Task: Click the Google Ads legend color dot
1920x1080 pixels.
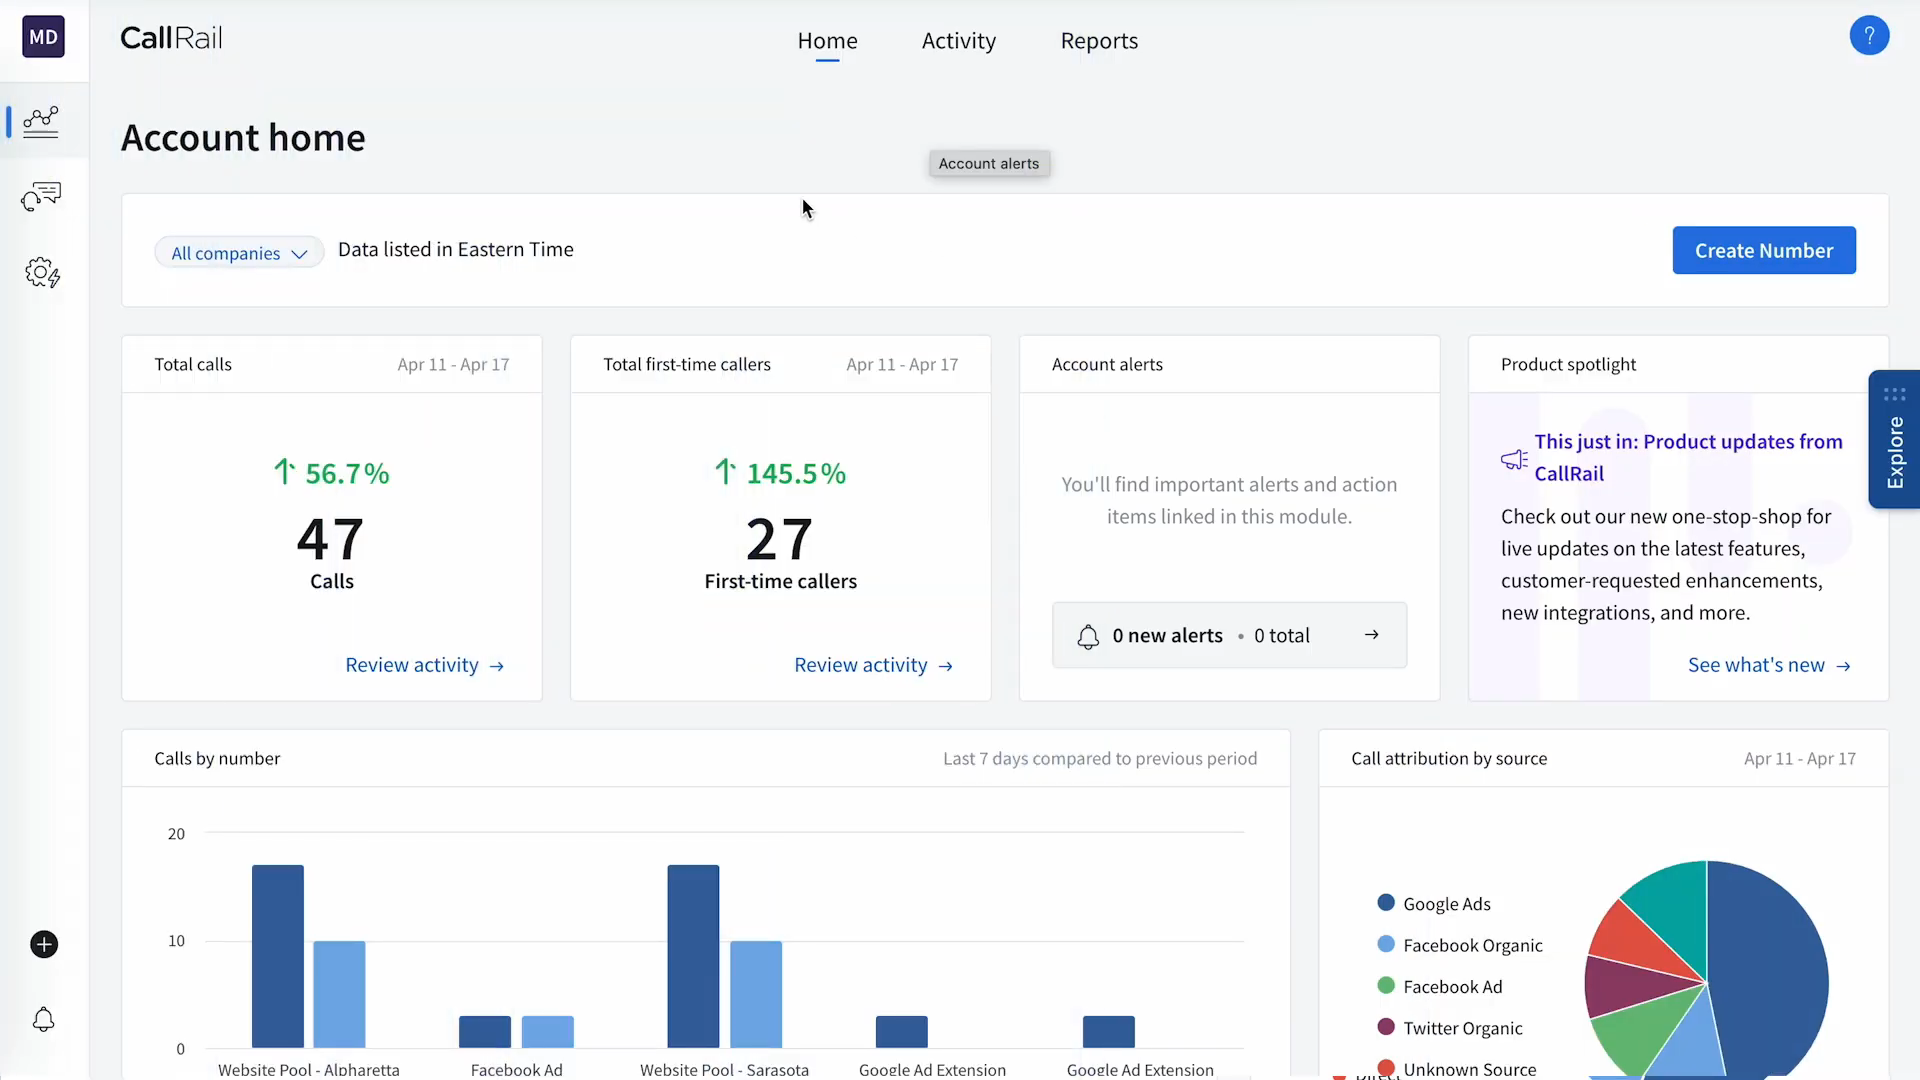Action: [1386, 903]
